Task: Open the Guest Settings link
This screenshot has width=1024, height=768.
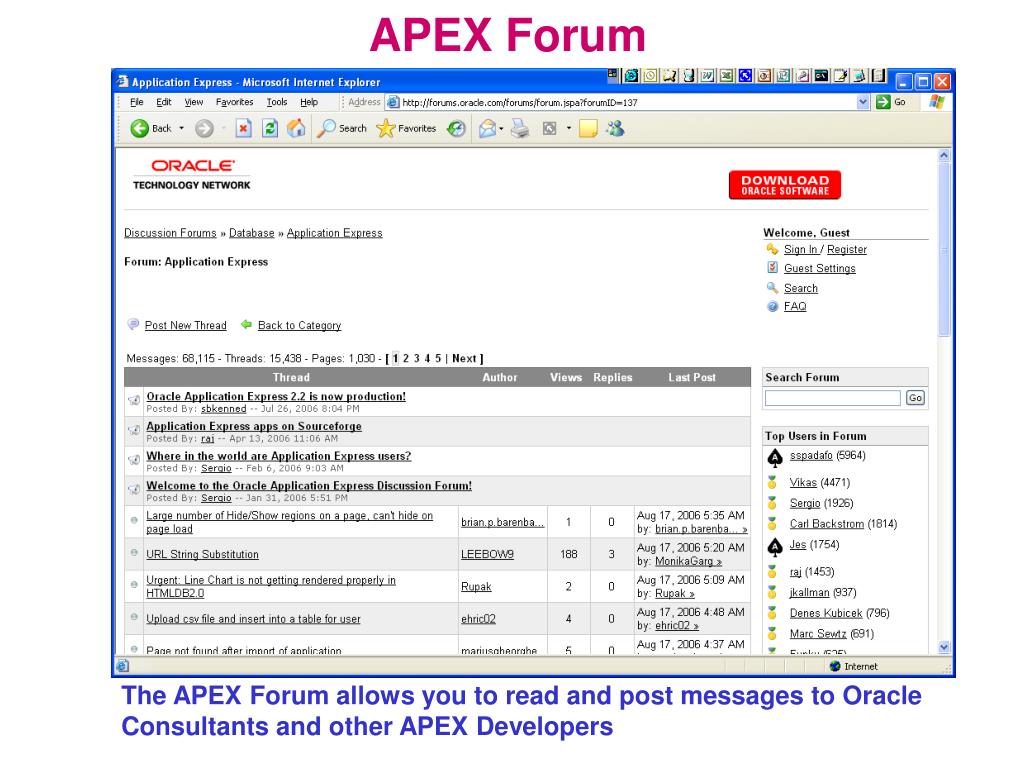Action: tap(820, 268)
